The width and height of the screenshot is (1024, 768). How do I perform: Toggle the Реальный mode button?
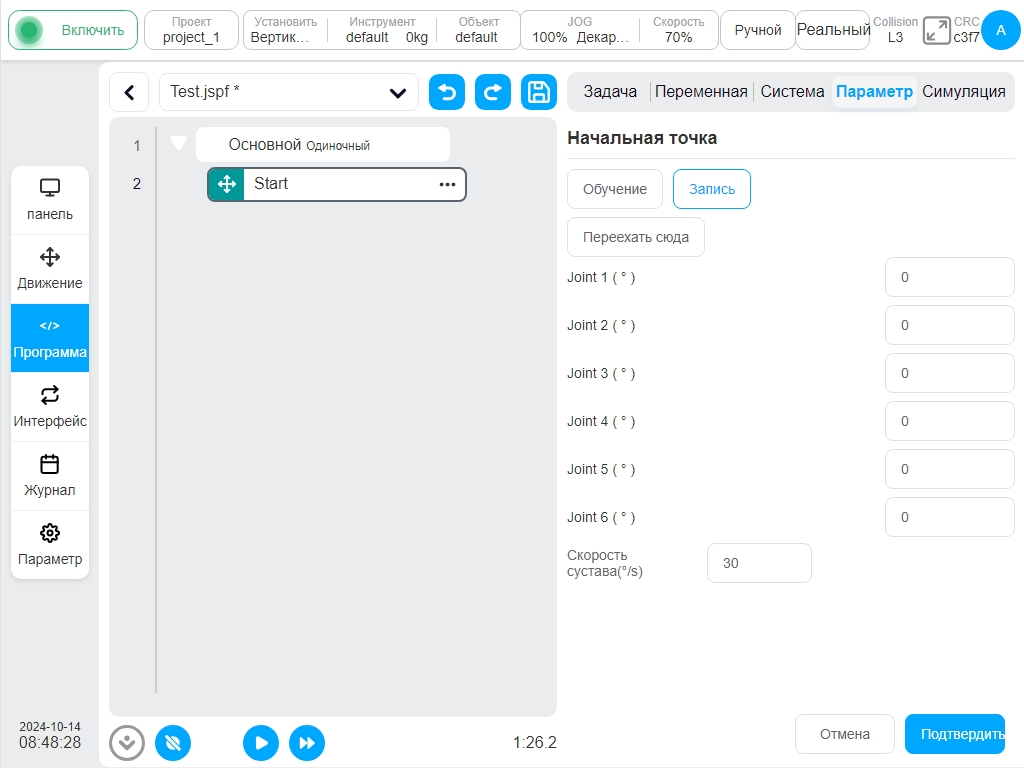(x=833, y=30)
